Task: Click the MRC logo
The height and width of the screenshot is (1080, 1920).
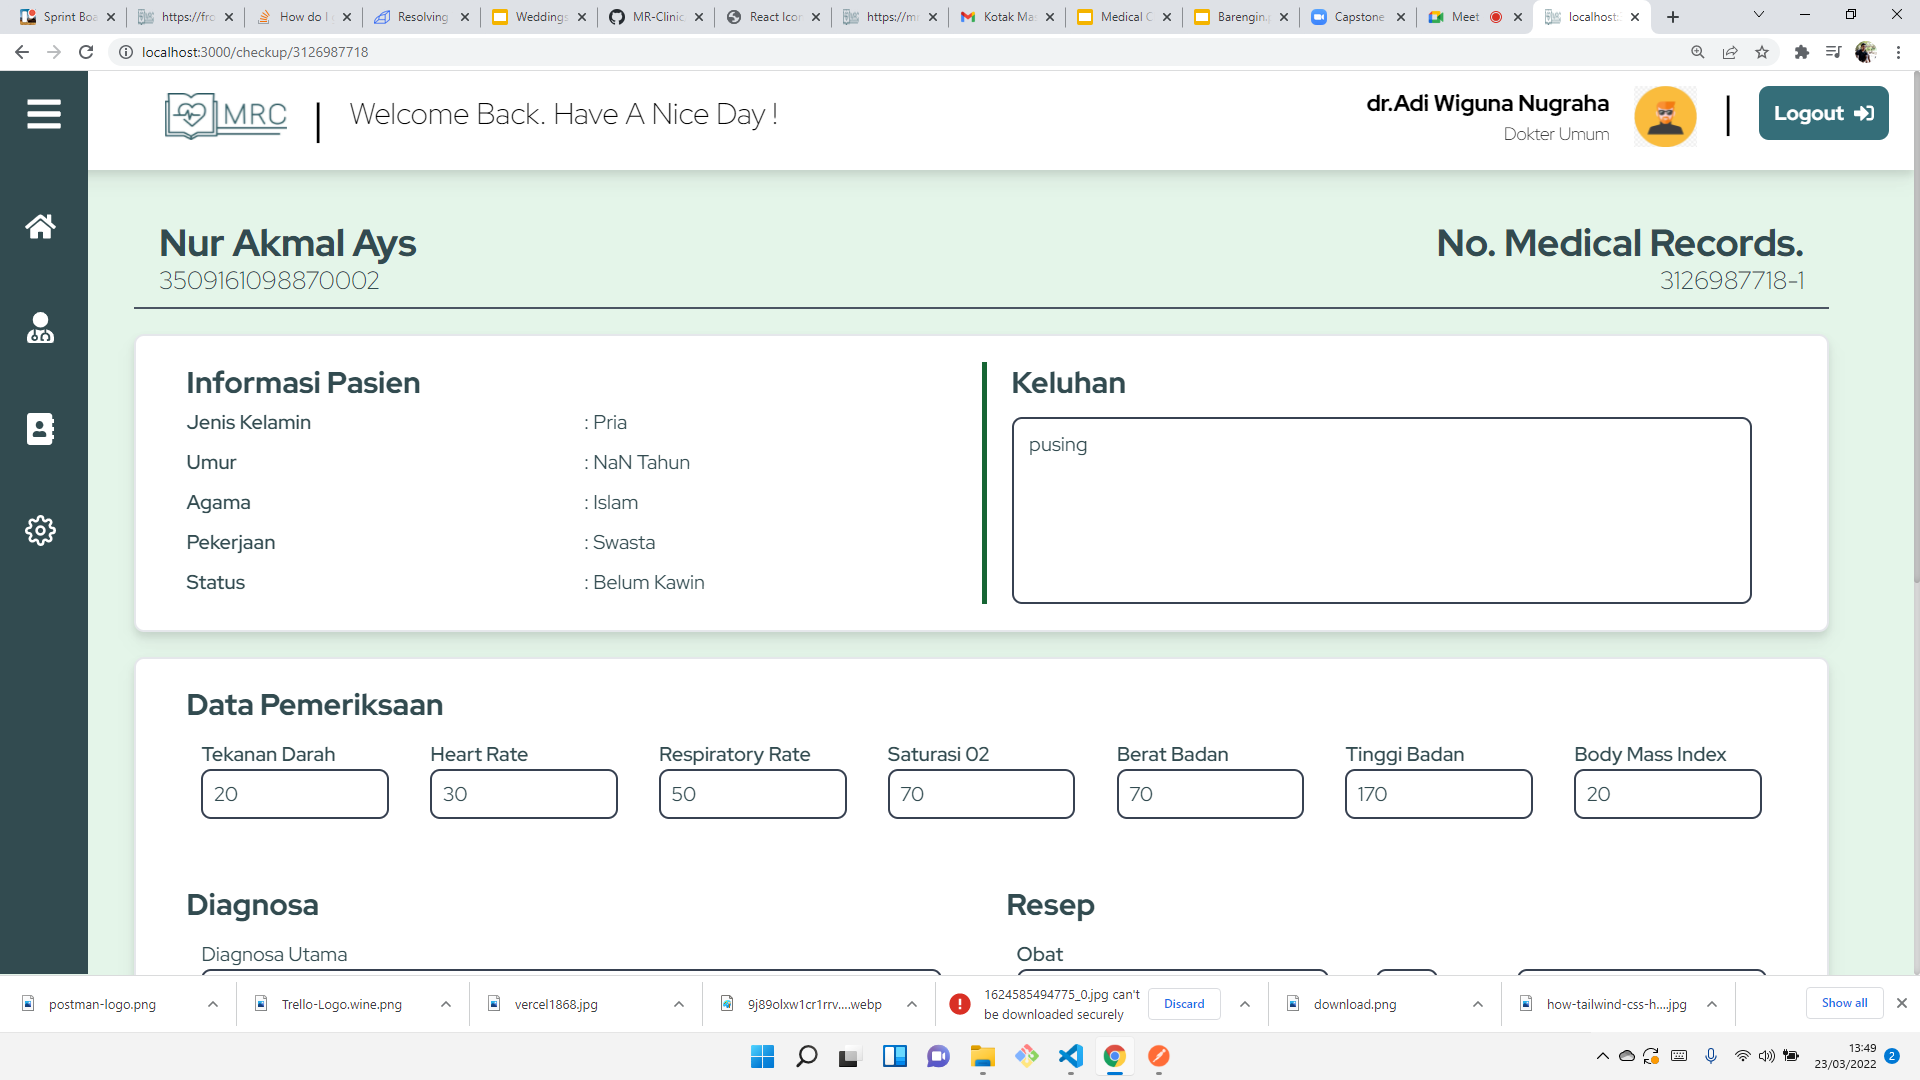Action: click(226, 116)
